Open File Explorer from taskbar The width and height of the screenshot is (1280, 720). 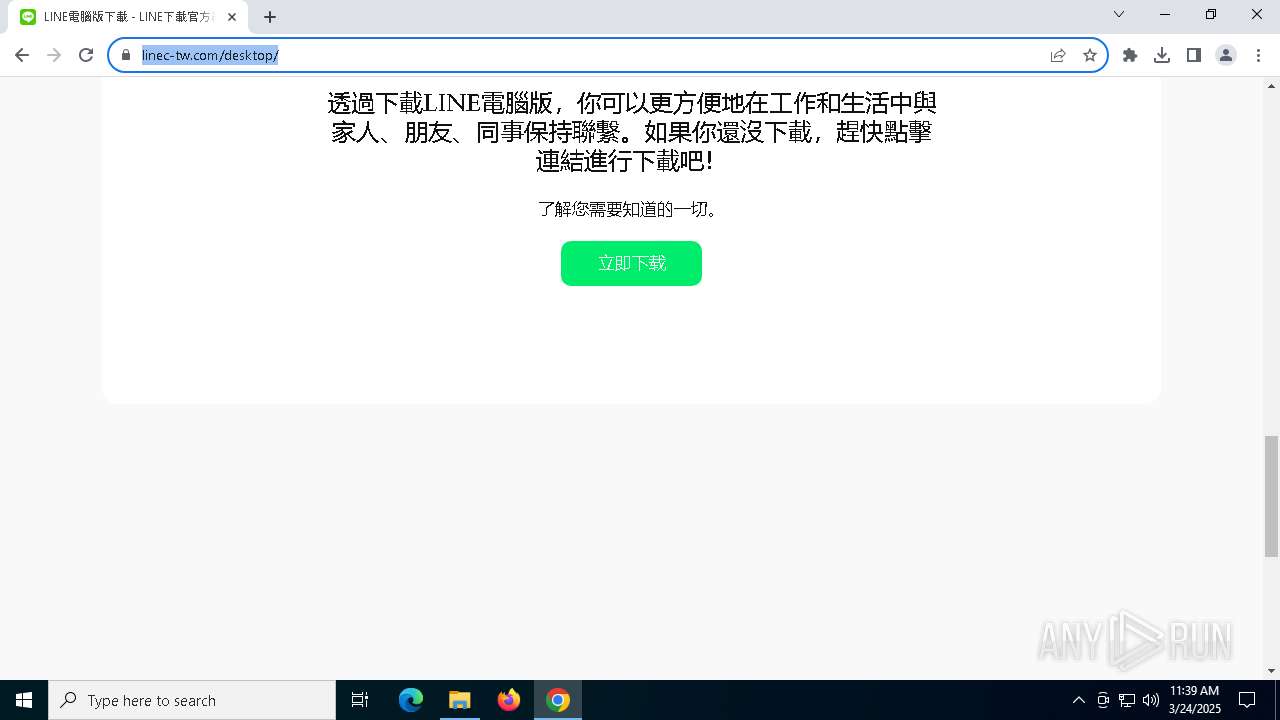[459, 700]
